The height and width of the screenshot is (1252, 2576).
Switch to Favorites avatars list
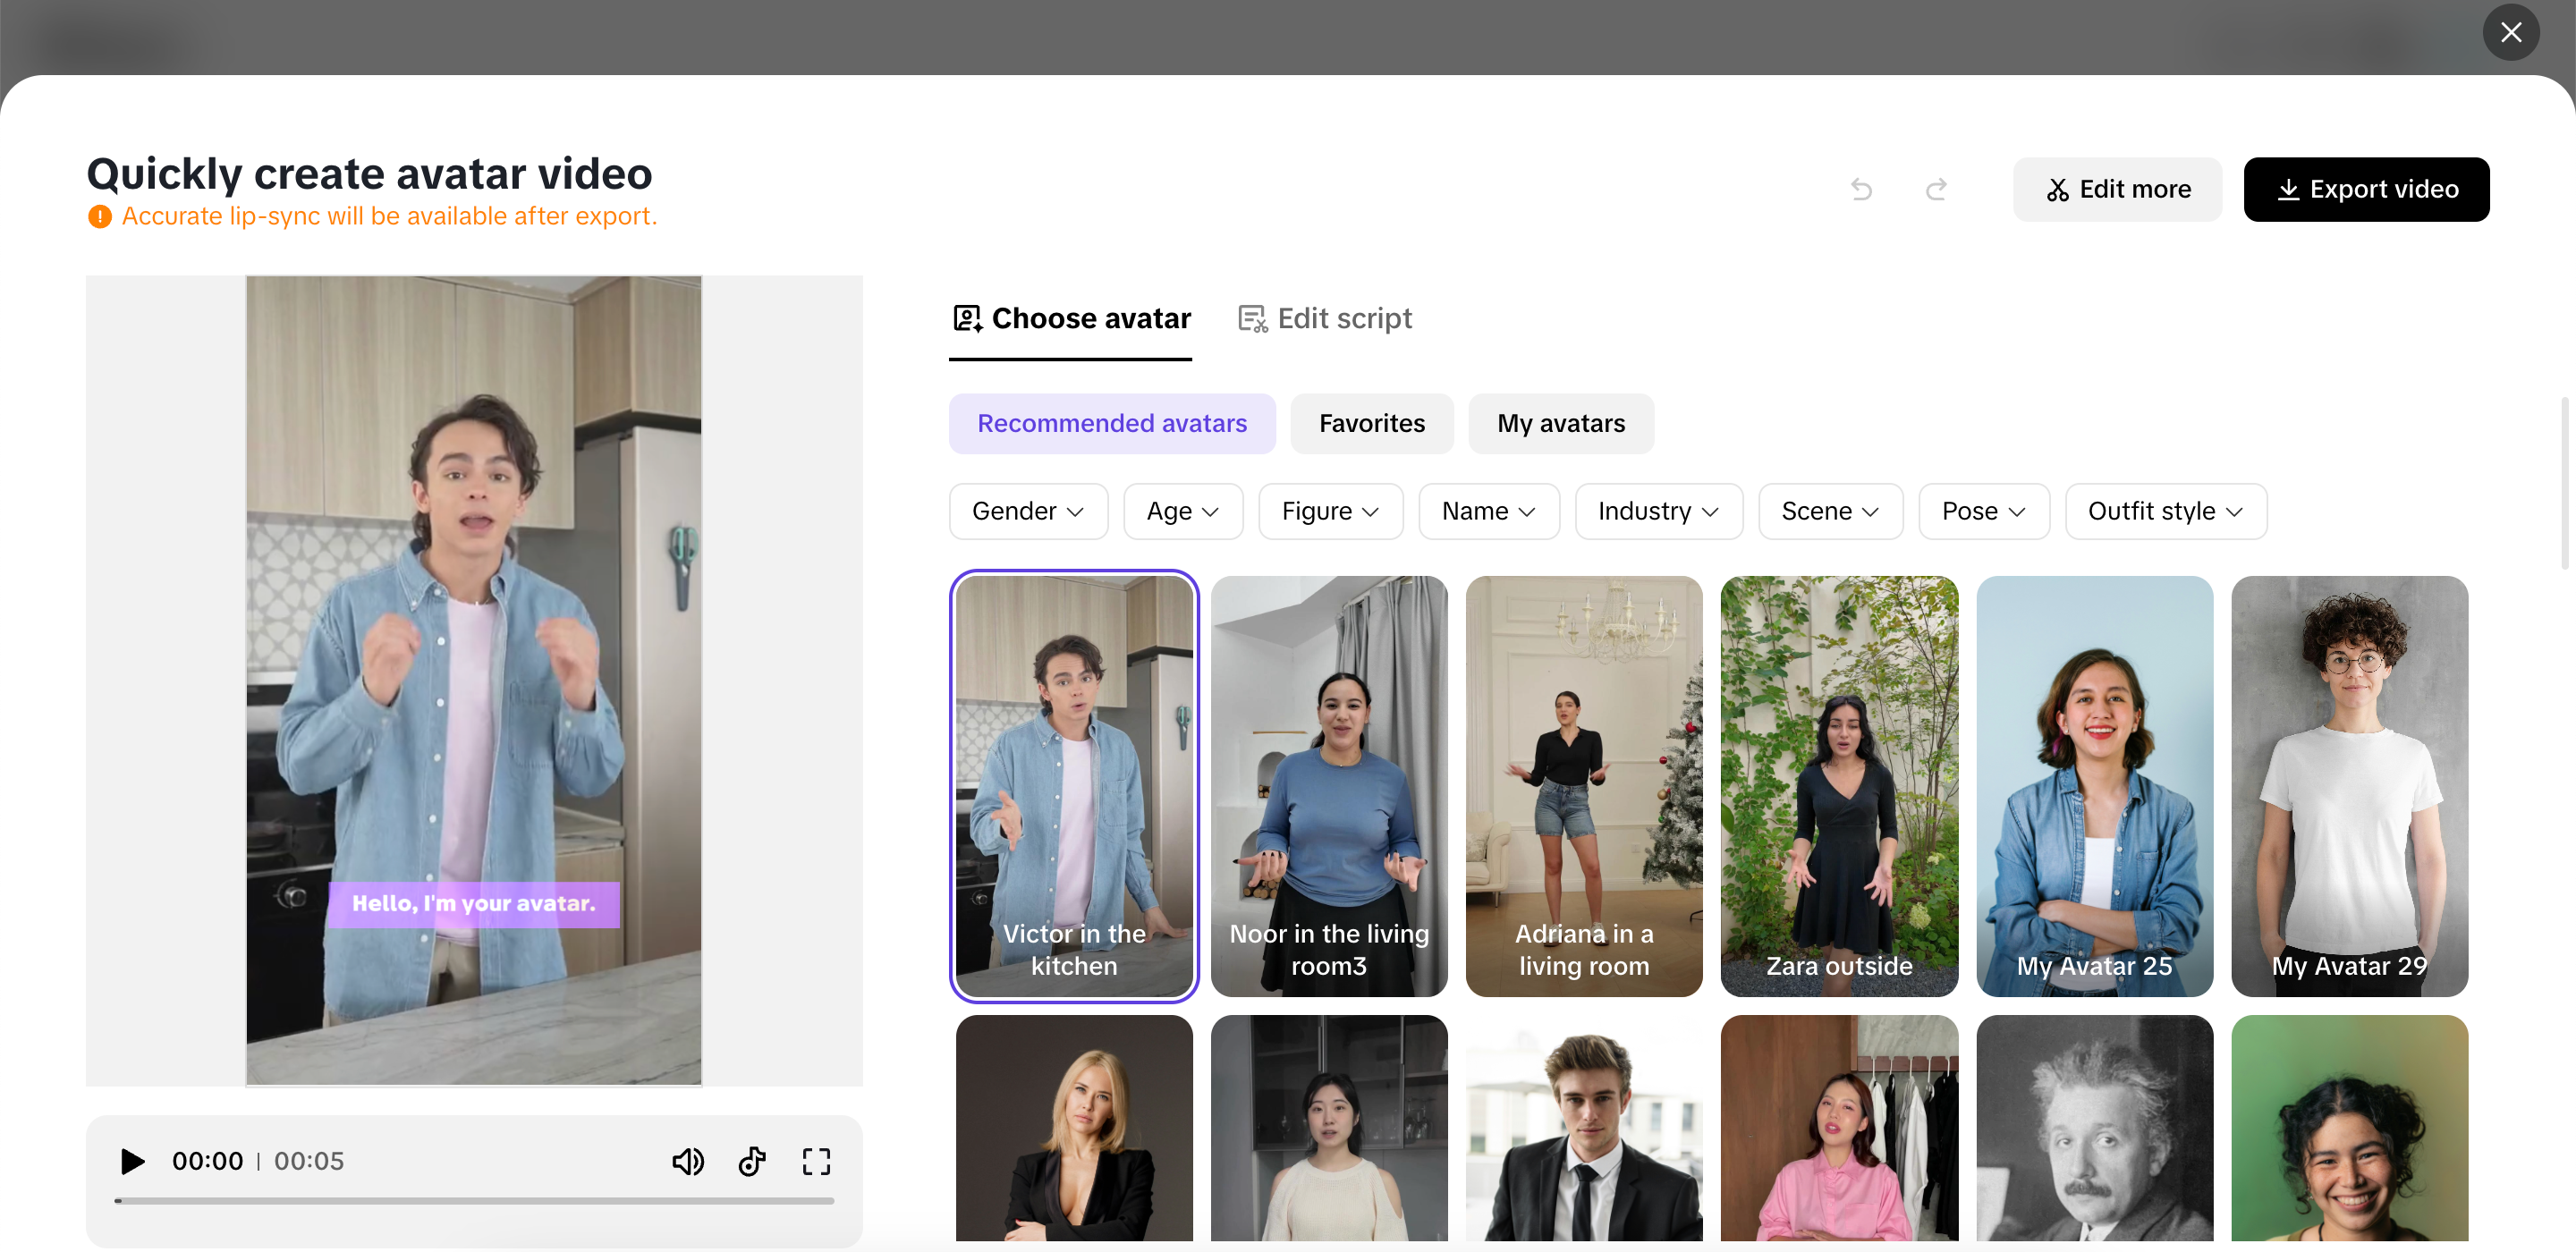point(1371,423)
